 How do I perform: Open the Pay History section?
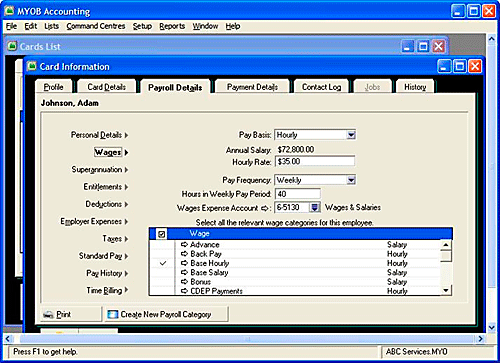pos(107,274)
